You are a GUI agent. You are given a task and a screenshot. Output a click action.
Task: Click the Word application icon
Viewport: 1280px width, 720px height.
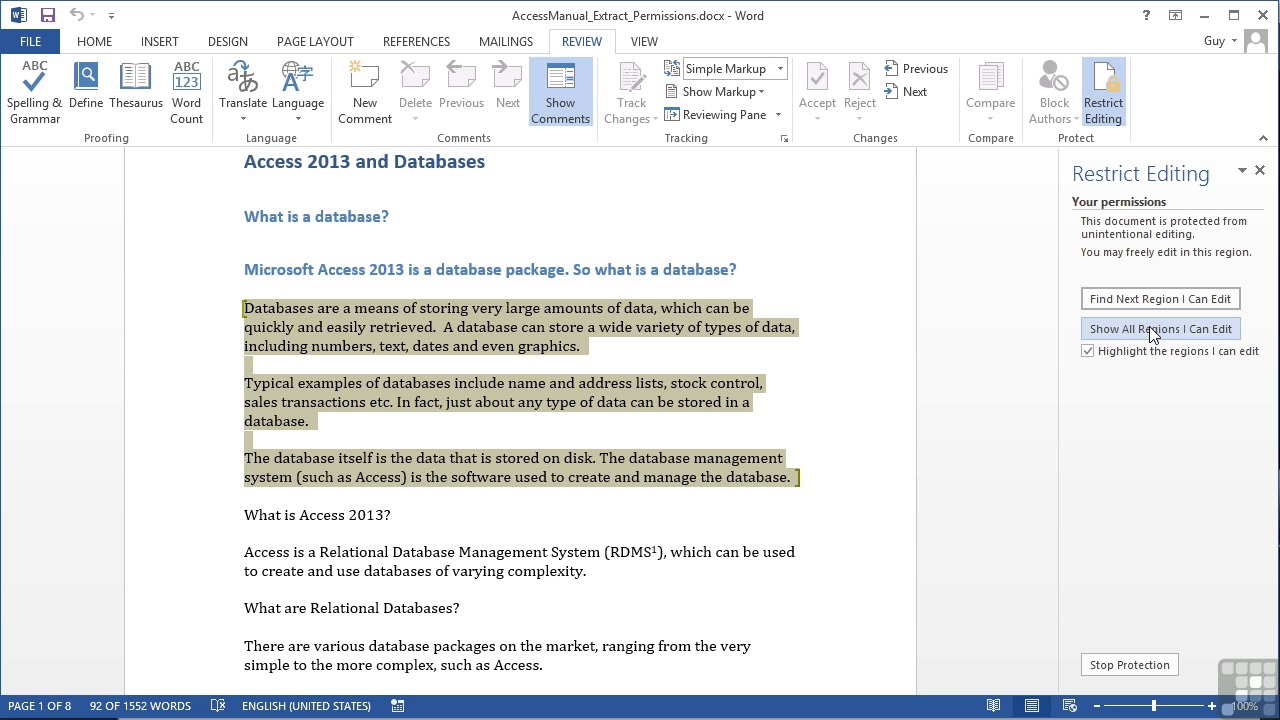[x=19, y=15]
